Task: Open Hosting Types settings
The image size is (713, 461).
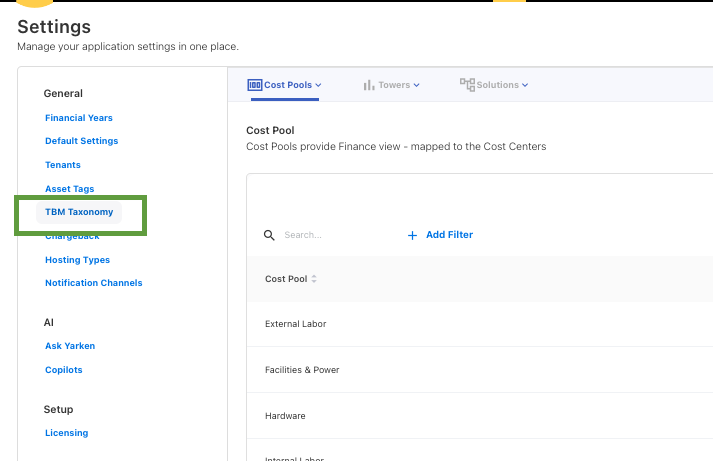Action: 77,260
